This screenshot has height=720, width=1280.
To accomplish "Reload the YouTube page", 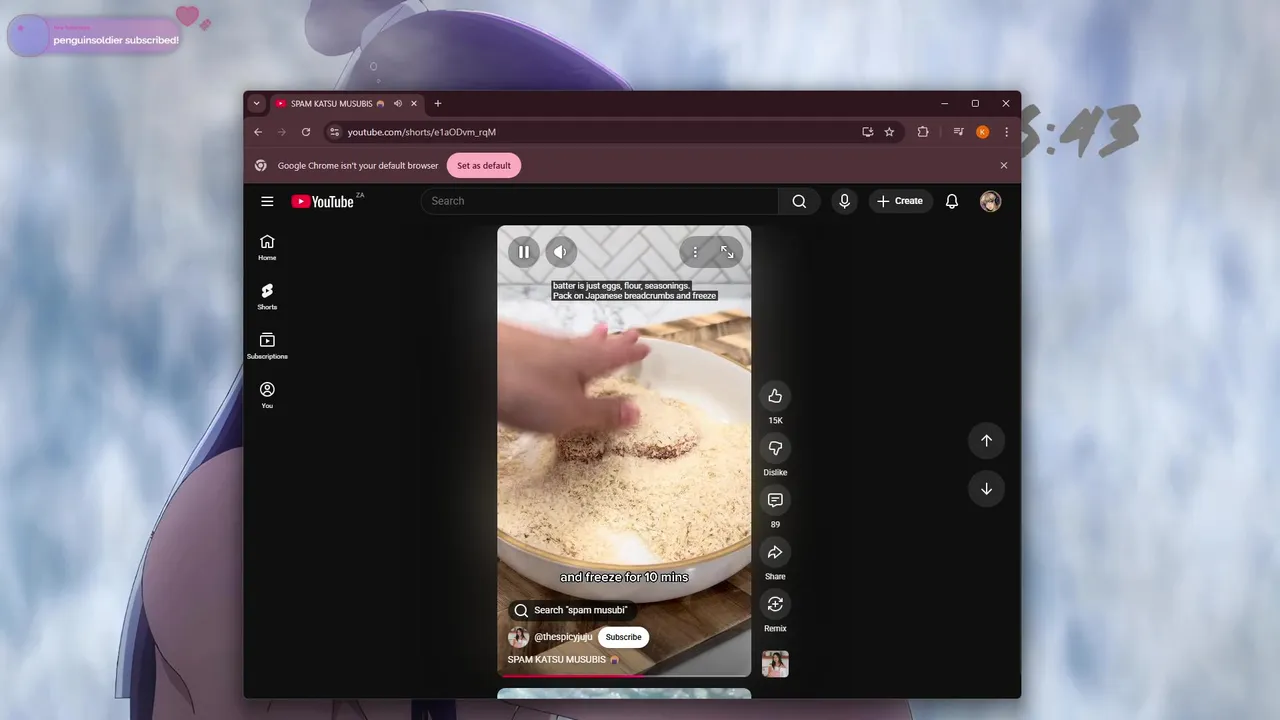I will [306, 132].
